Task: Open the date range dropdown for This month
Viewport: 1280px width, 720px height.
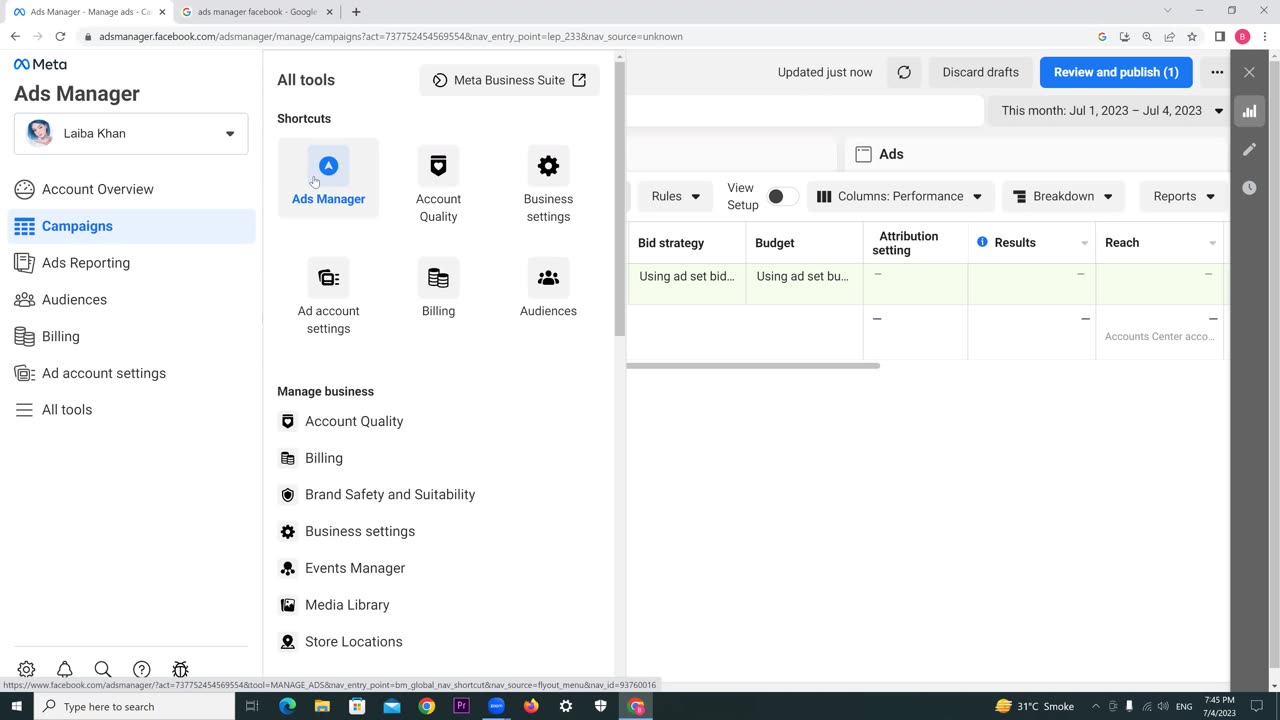Action: [x=1112, y=111]
